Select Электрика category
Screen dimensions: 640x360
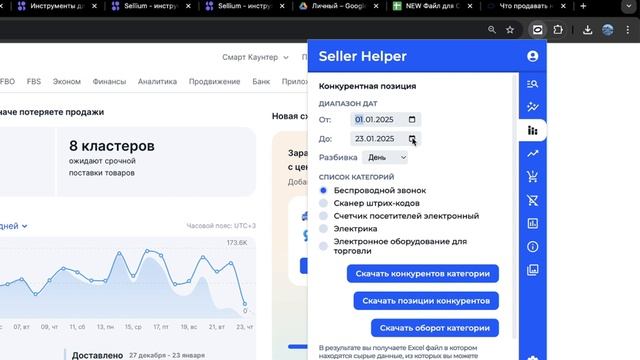(323, 229)
